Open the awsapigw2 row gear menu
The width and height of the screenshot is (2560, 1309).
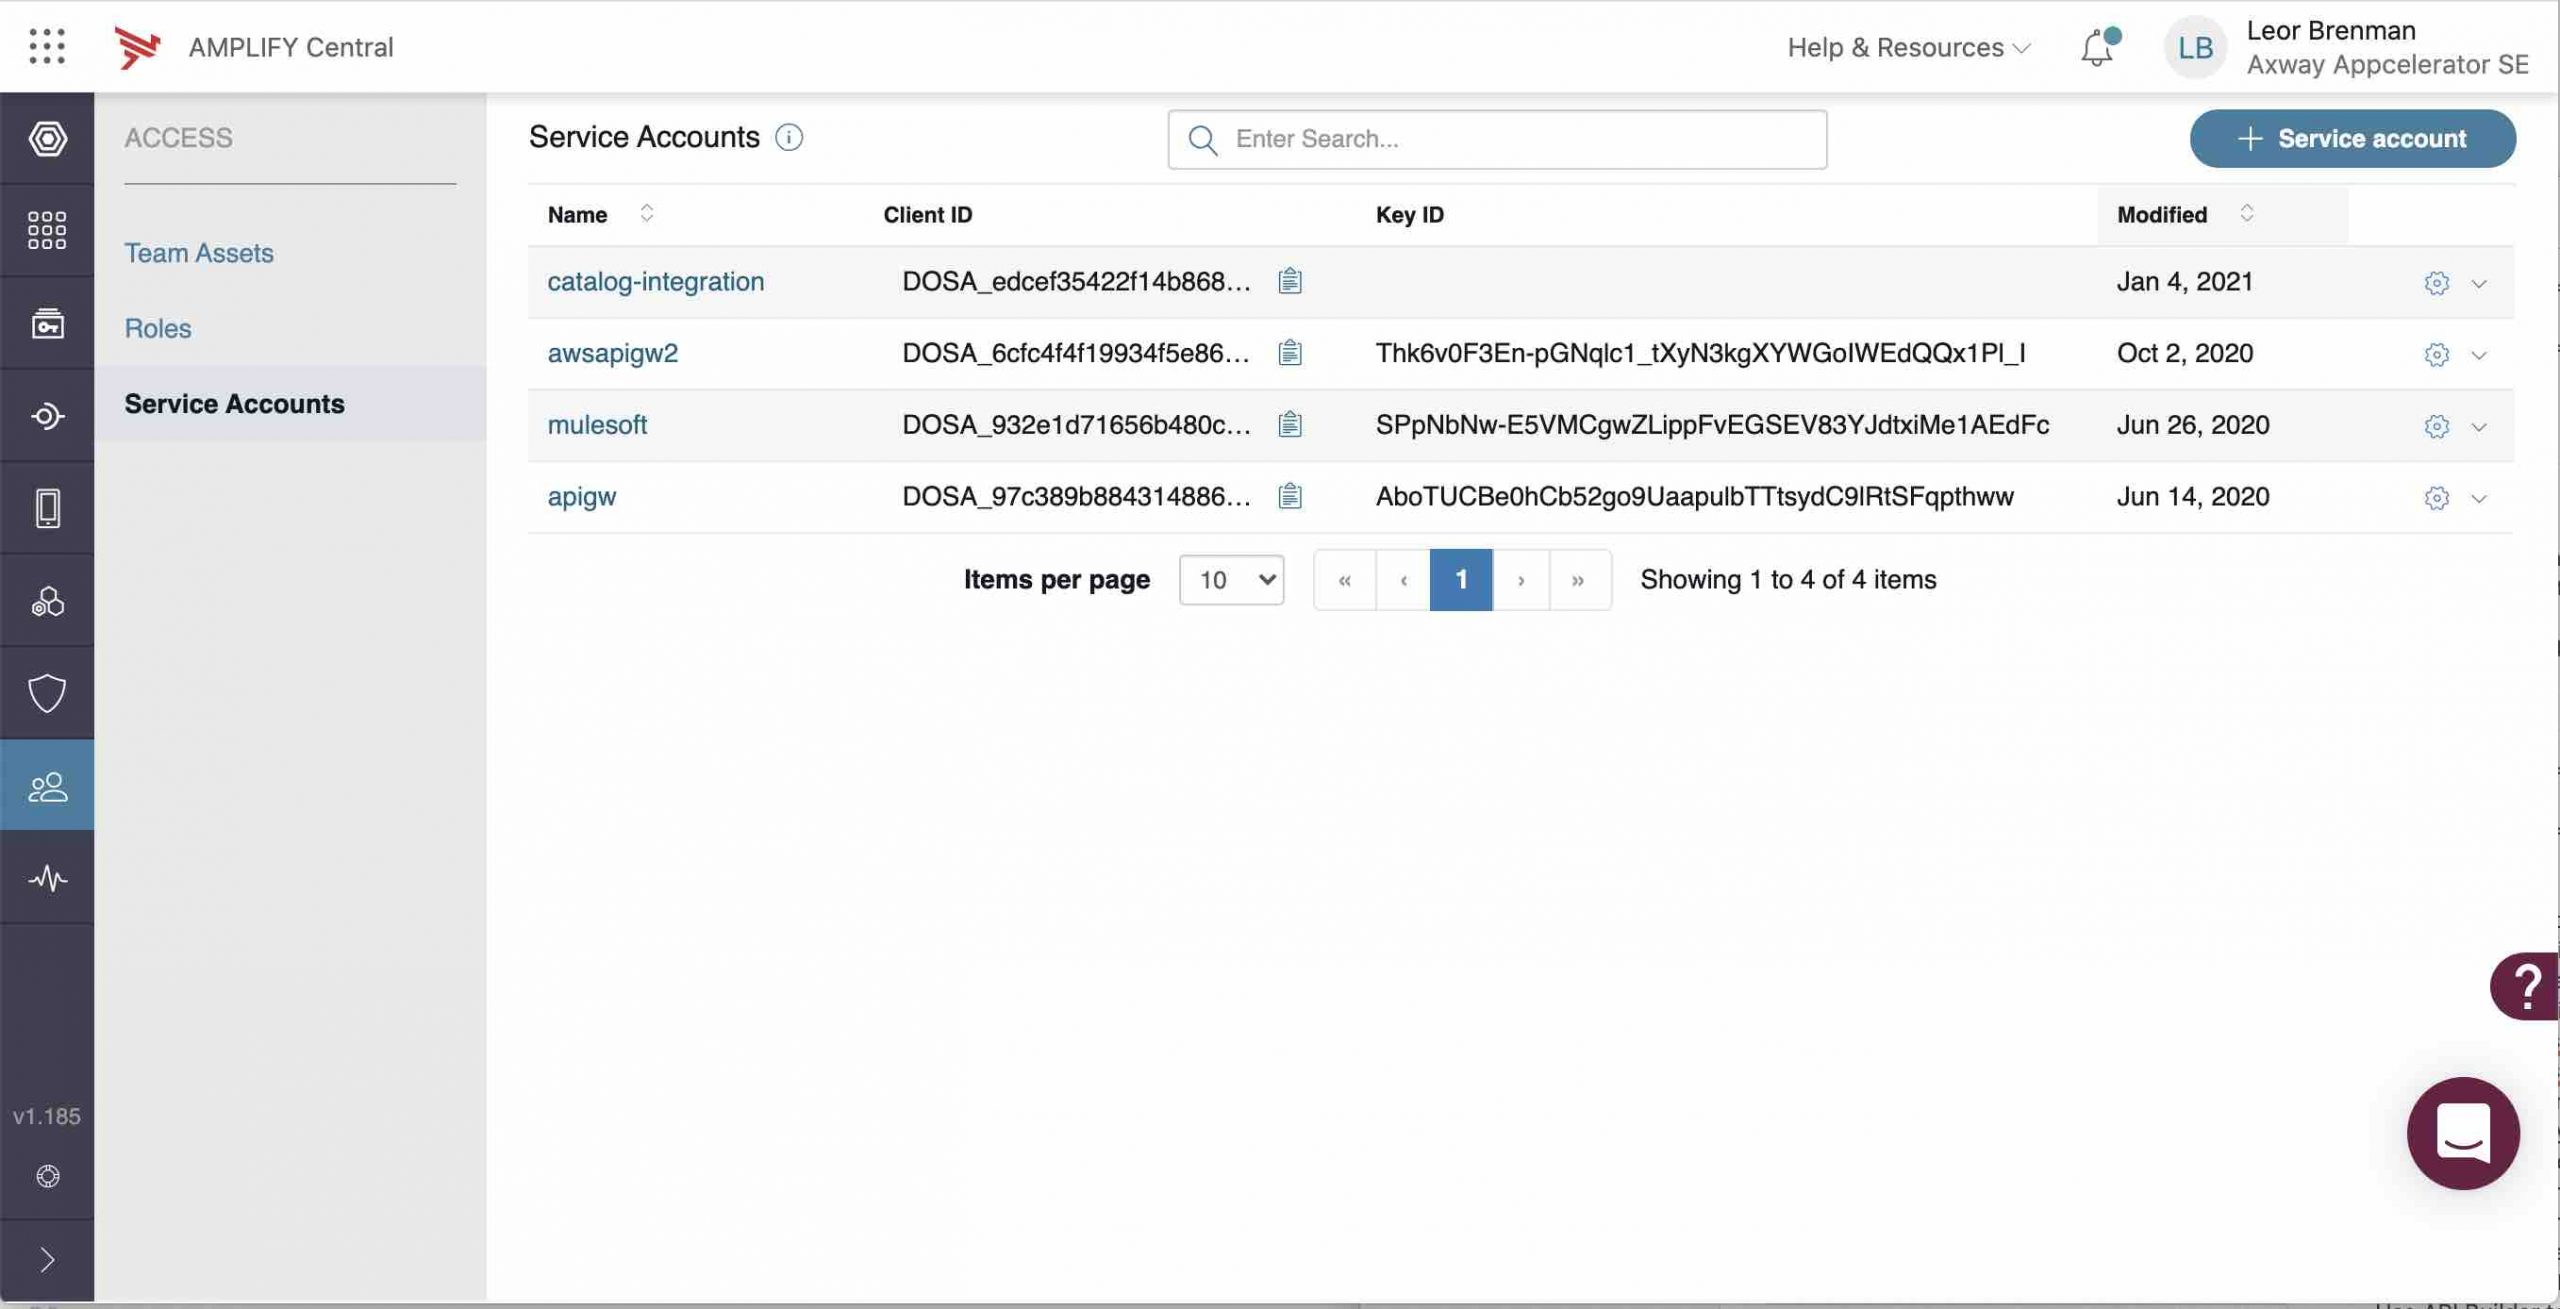(x=2436, y=355)
